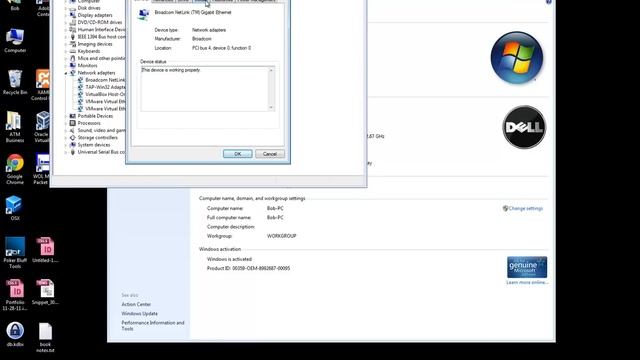
Task: Expand the Sound, video and game controllers node
Action: (x=66, y=131)
